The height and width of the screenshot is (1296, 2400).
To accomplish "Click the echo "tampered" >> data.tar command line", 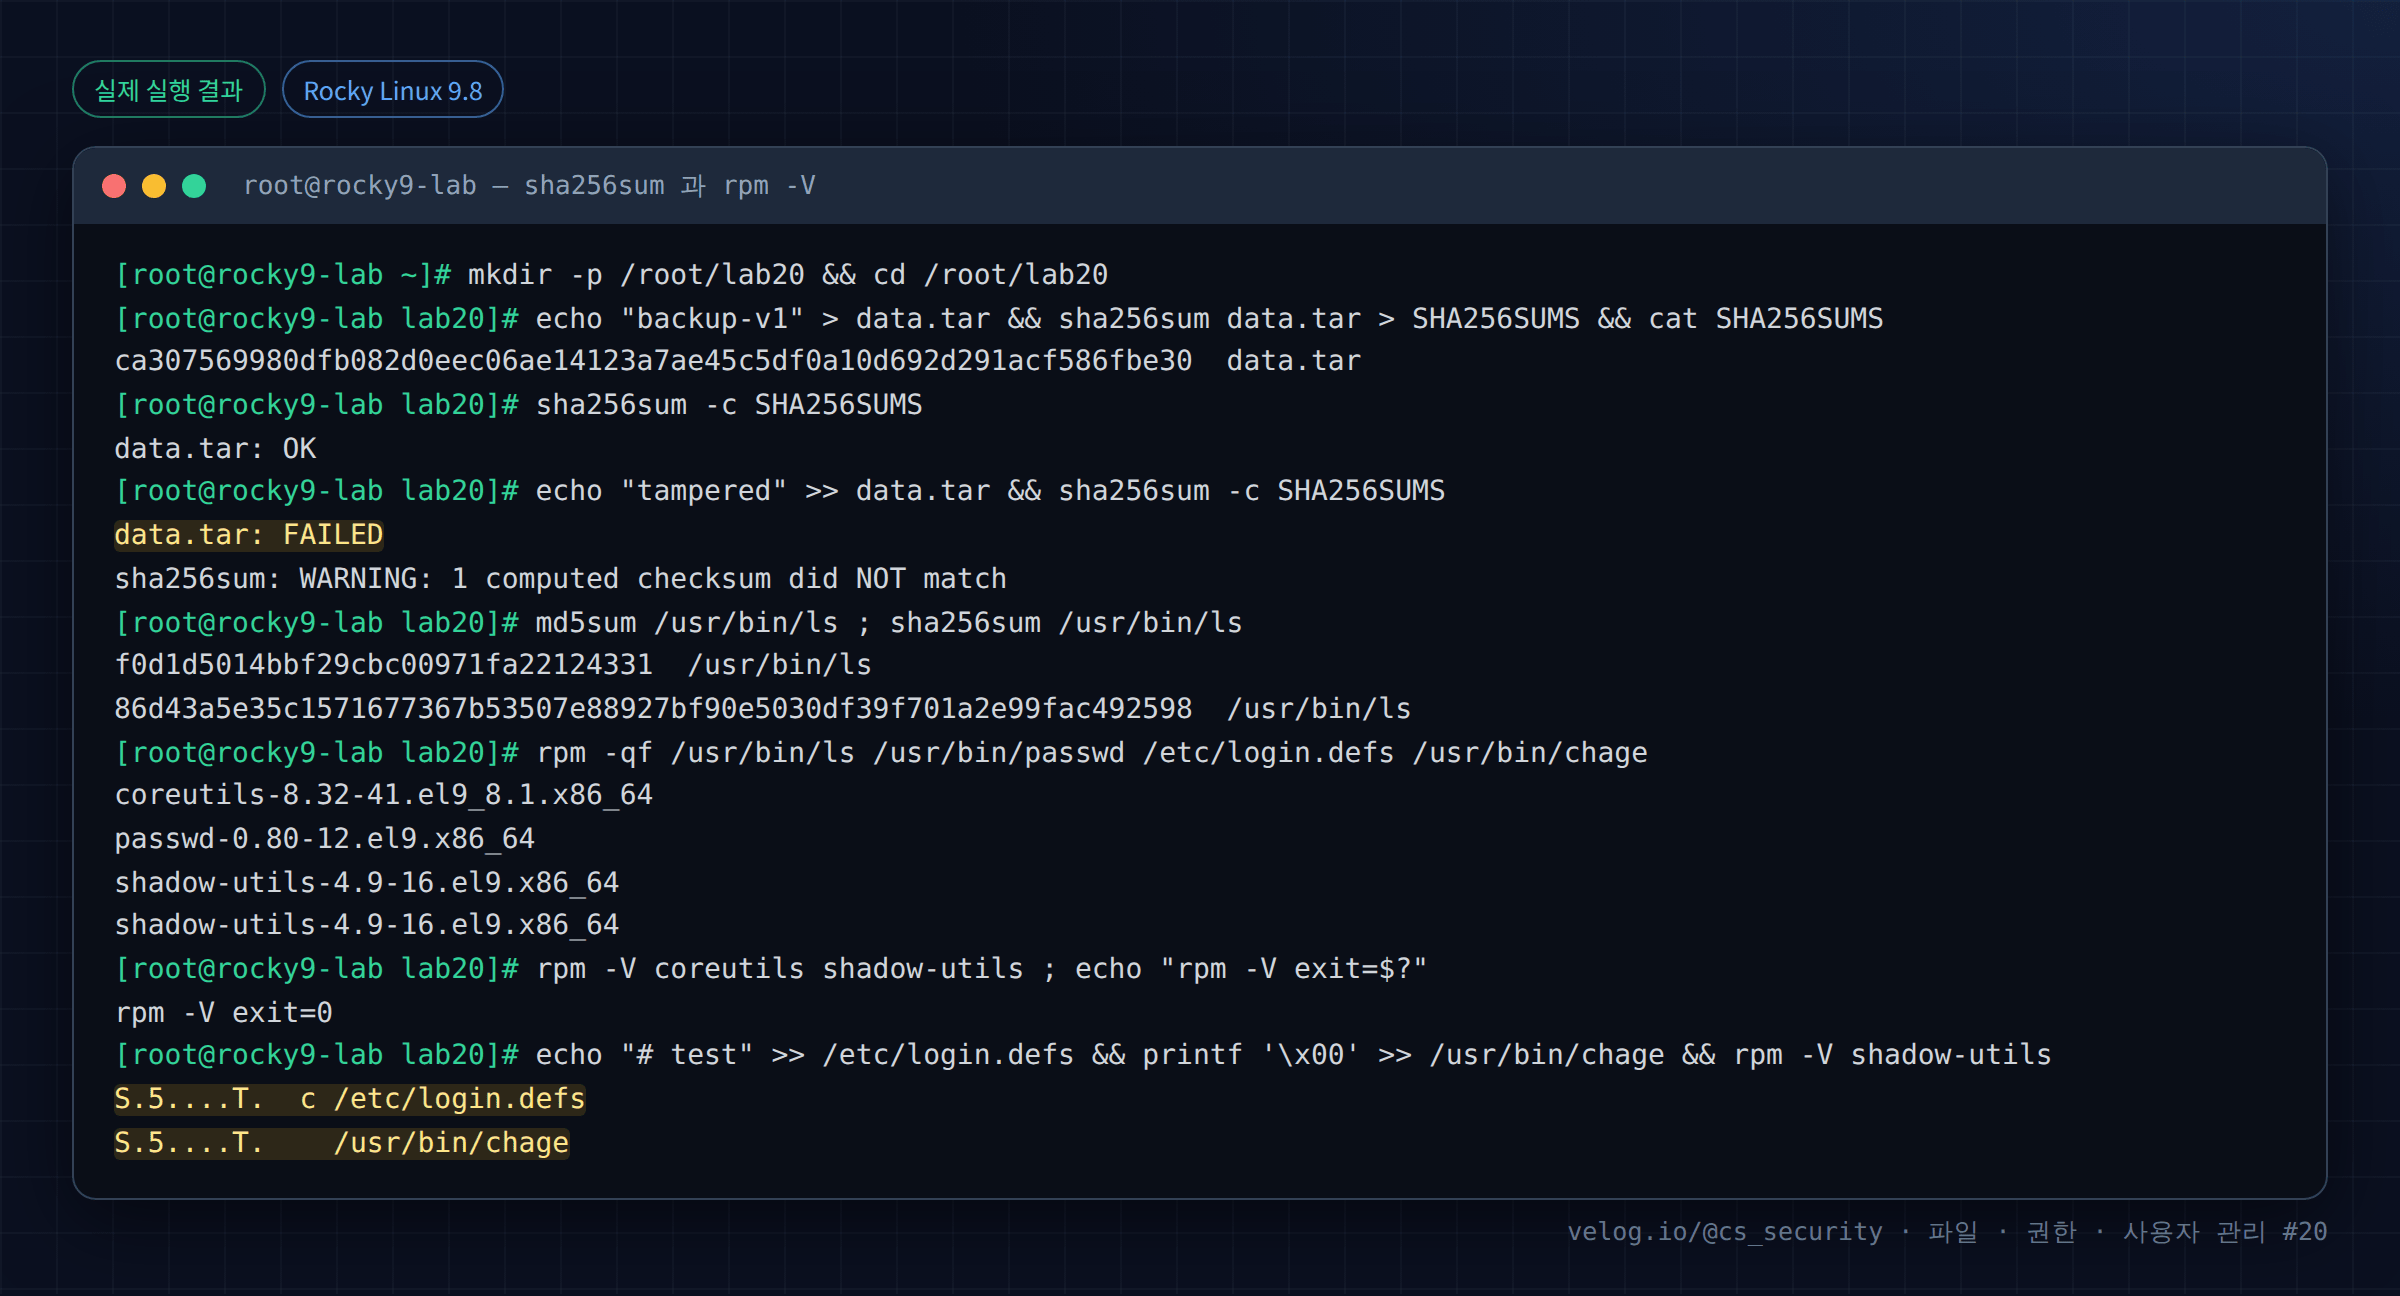I will point(780,491).
